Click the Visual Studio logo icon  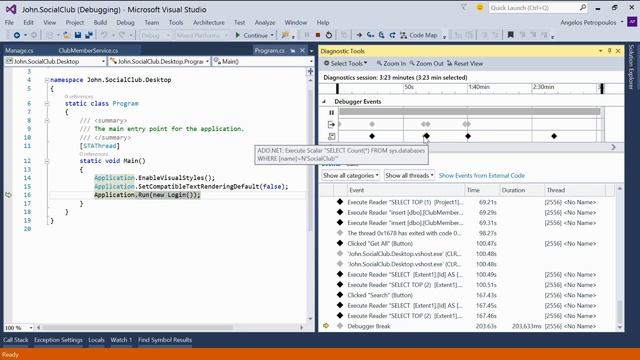point(11,9)
